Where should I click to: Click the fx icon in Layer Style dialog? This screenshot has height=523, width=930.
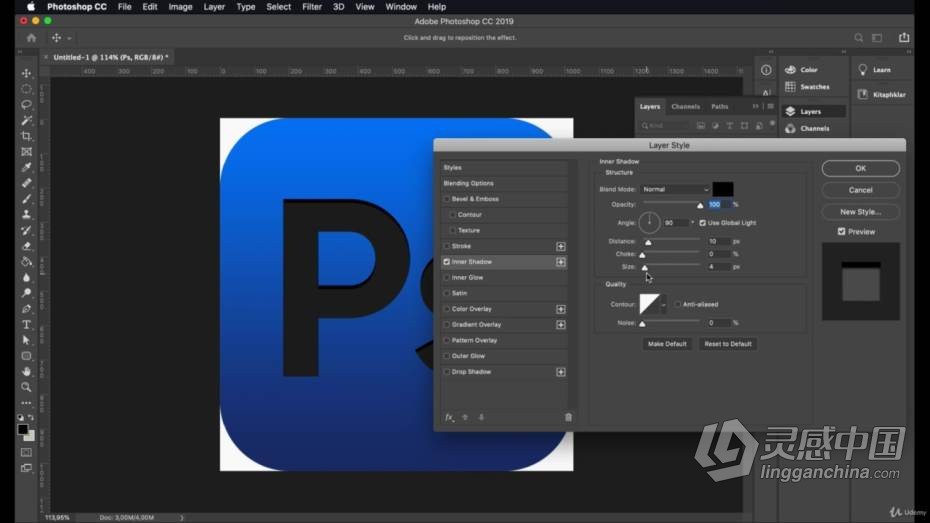(449, 417)
